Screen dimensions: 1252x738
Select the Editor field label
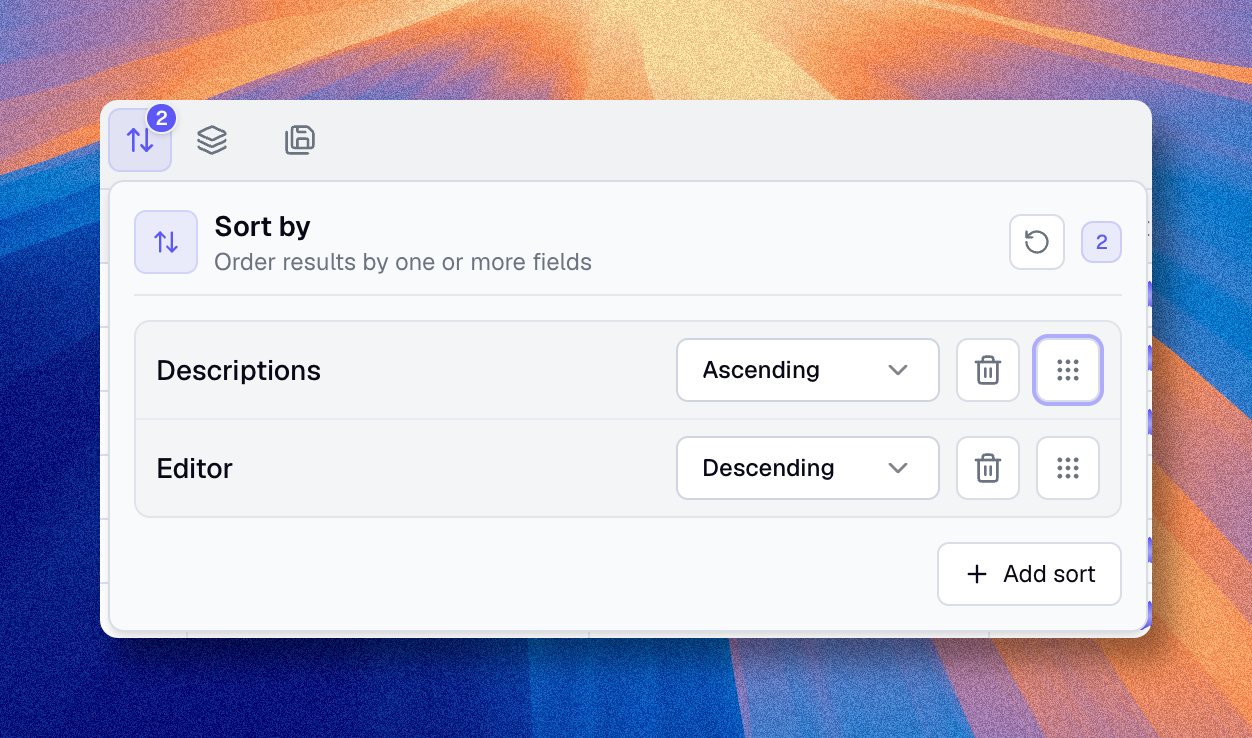tap(195, 468)
